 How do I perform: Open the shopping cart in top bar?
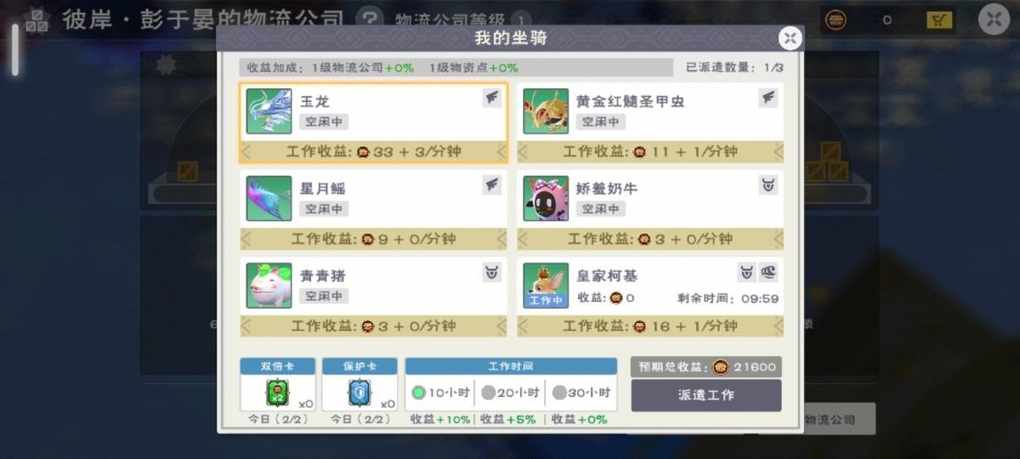pyautogui.click(x=939, y=20)
